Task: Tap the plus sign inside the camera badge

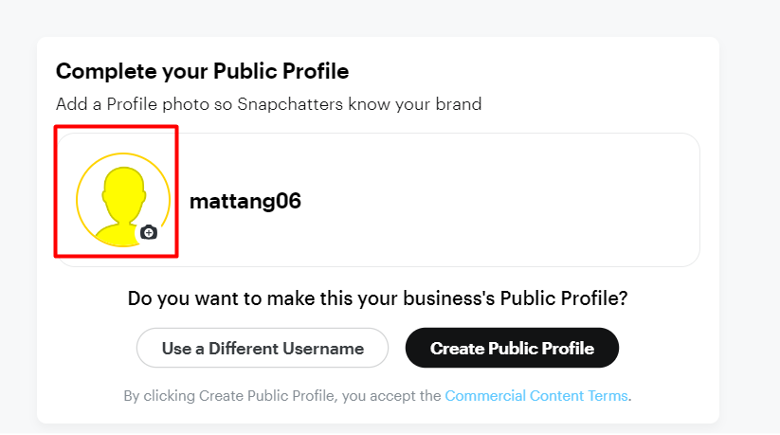Action: tap(149, 233)
